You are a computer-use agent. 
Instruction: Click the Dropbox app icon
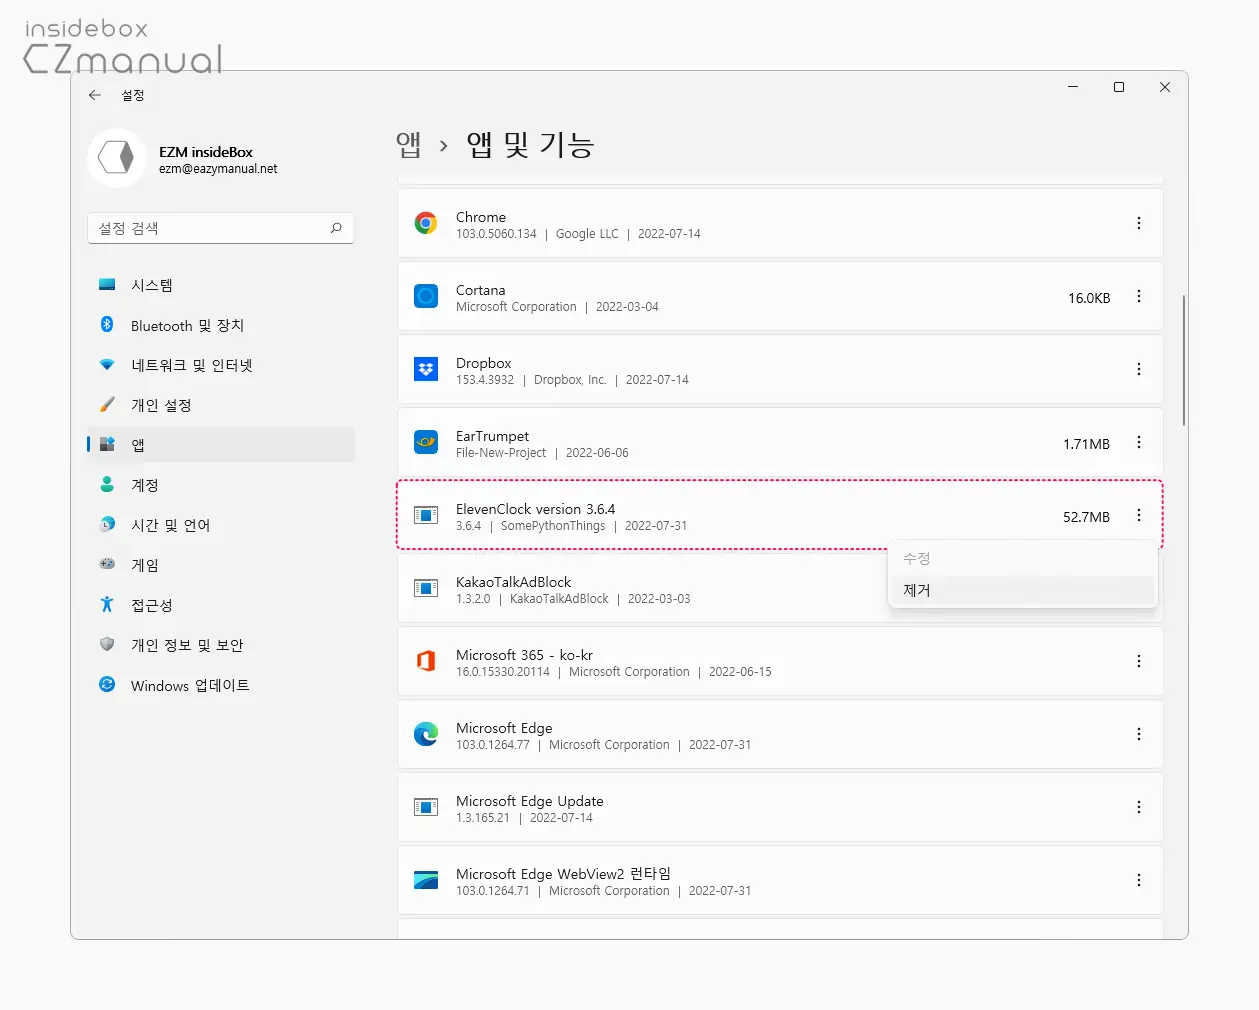(x=426, y=370)
